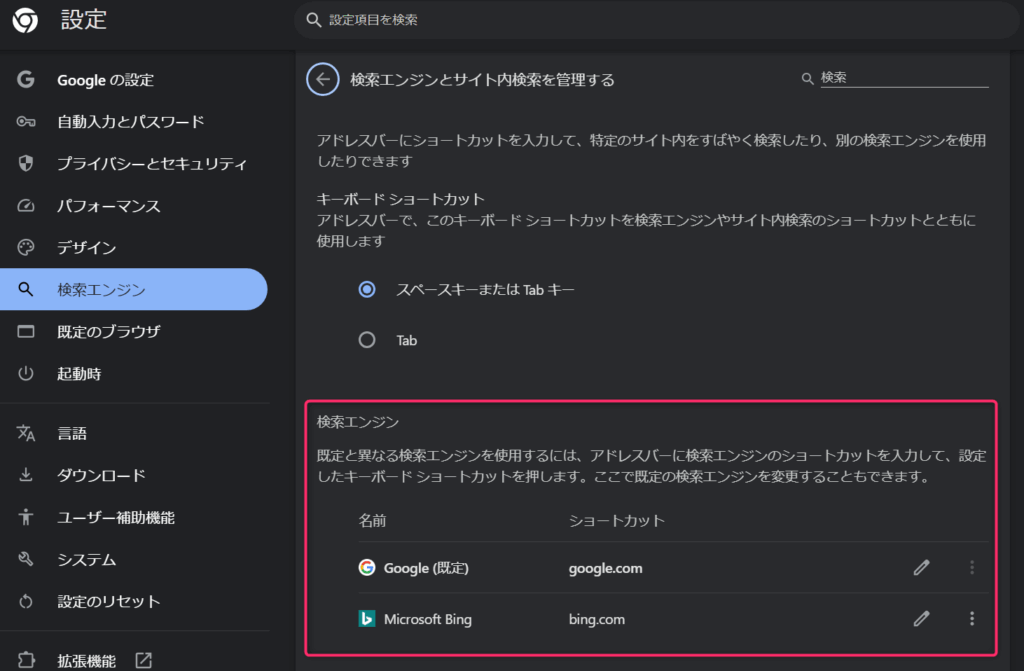Open the プライバシーとセキュリティ settings section
This screenshot has width=1024, height=671.
pos(151,164)
